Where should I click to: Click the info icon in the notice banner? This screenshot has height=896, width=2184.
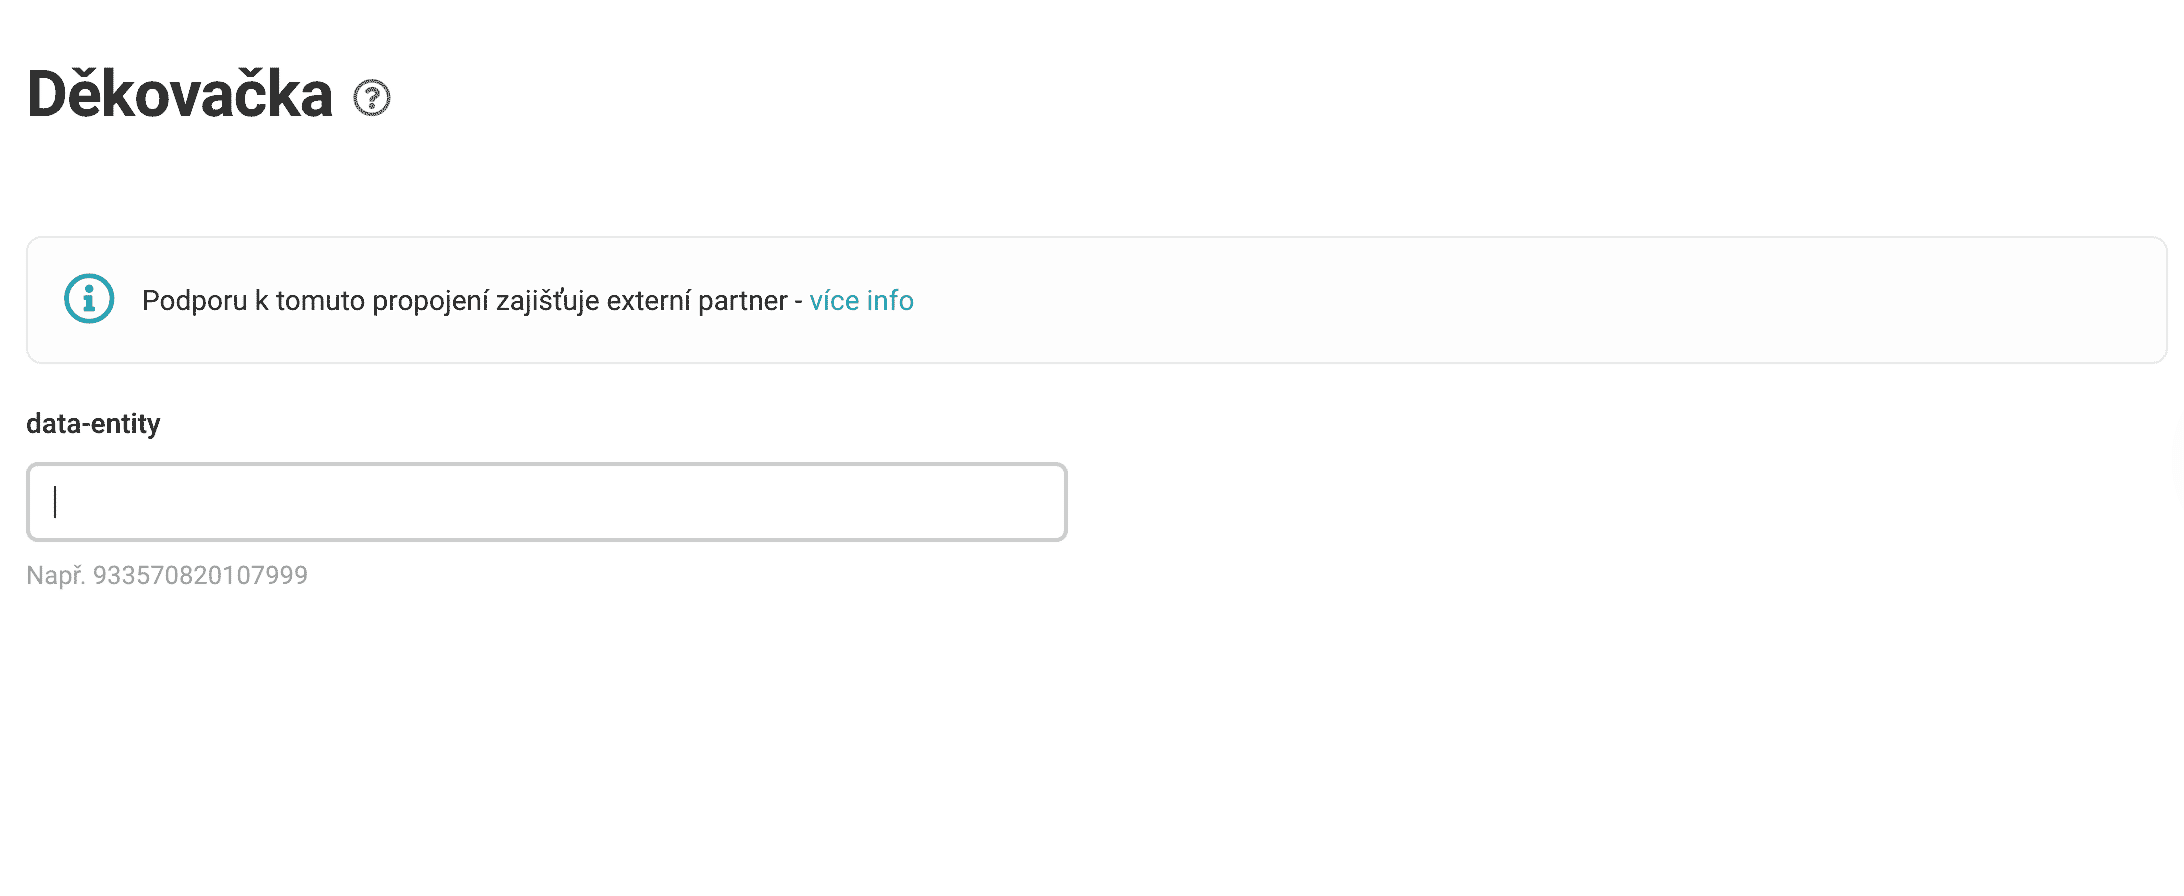tap(89, 299)
